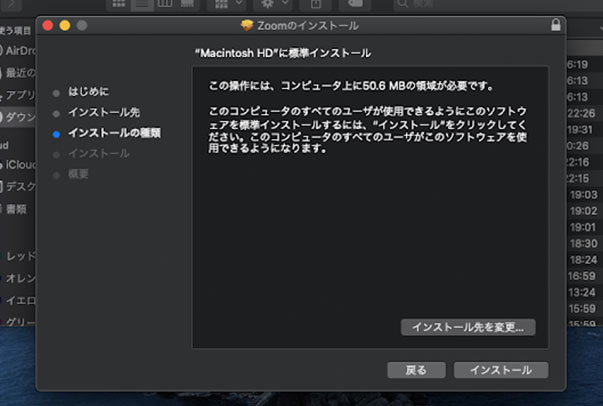Image resolution: width=603 pixels, height=406 pixels.
Task: Click the window title Zoomのインストール
Action: [x=308, y=26]
